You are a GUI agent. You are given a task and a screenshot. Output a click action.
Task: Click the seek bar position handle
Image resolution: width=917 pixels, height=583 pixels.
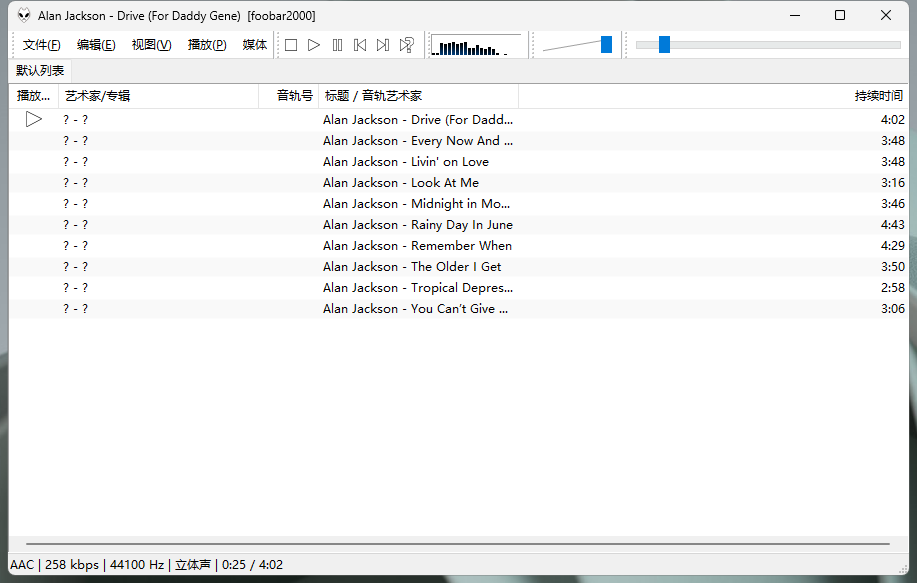[x=664, y=44]
